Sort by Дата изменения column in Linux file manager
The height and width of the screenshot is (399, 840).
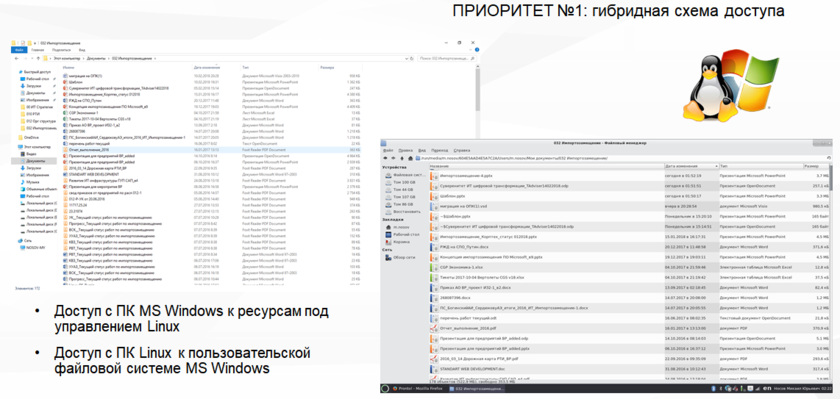tap(691, 167)
